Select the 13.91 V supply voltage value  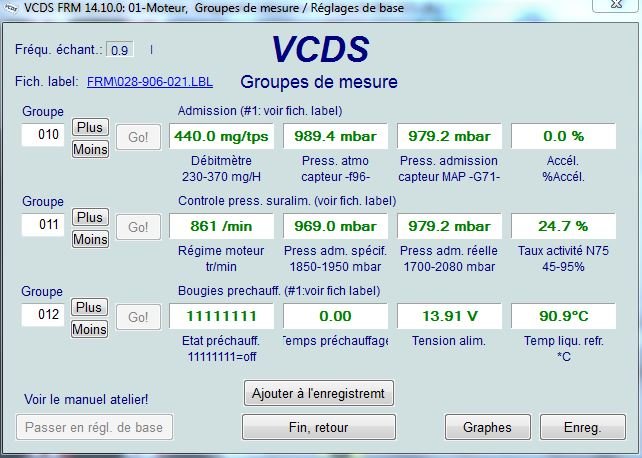tap(449, 316)
